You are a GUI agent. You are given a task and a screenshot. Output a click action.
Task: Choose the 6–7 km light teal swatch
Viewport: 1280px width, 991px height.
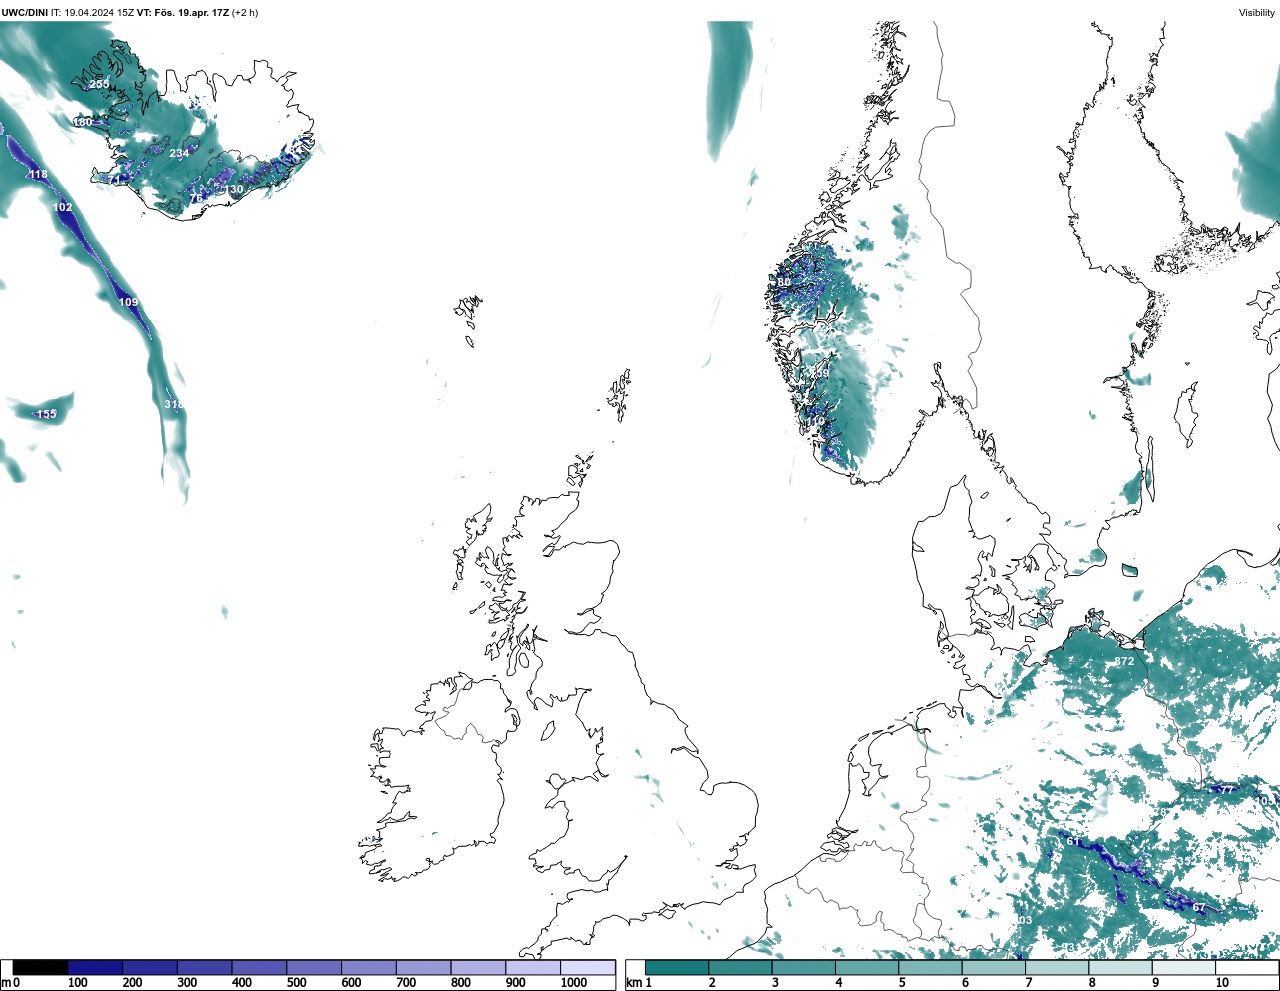tap(994, 967)
